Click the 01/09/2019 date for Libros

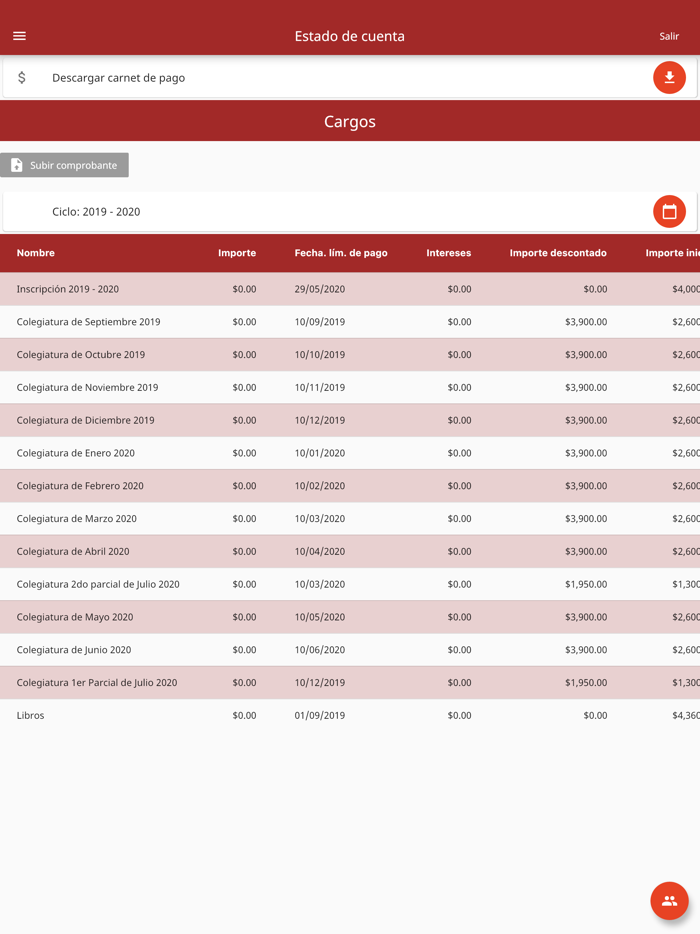(320, 715)
